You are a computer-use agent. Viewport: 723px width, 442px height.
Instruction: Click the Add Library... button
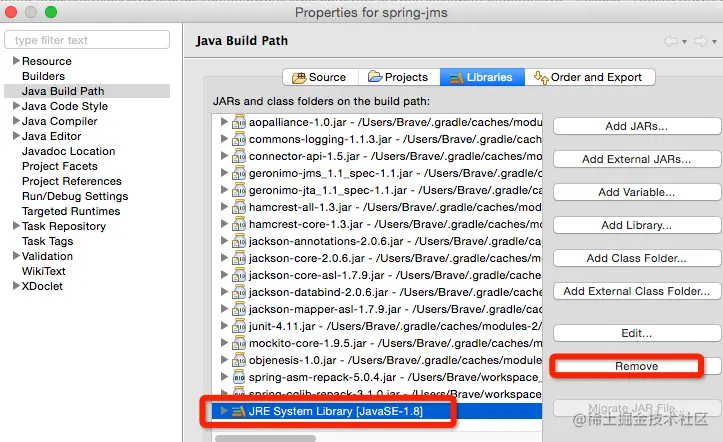click(x=637, y=225)
